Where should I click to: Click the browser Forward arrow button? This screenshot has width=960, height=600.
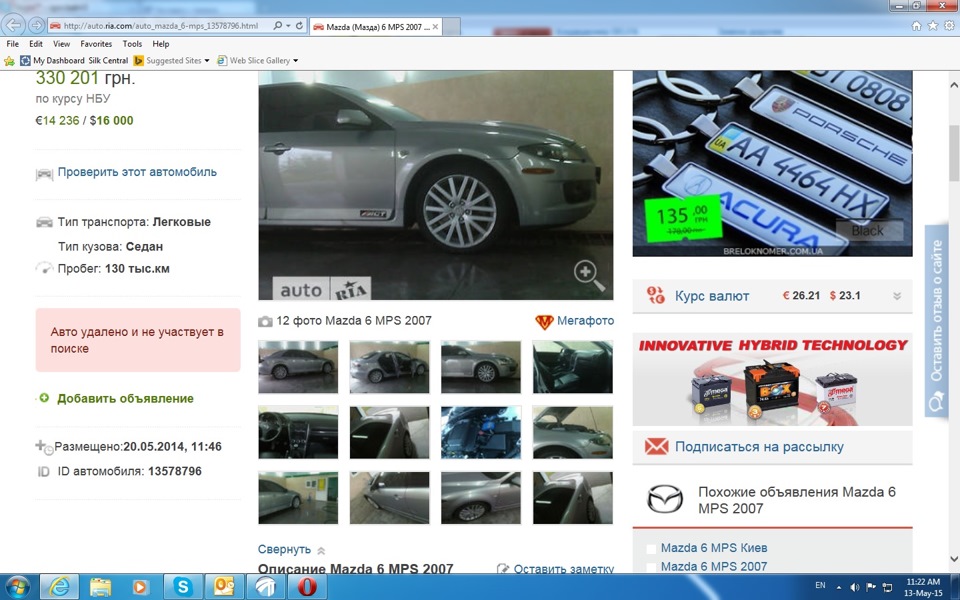coord(36,26)
